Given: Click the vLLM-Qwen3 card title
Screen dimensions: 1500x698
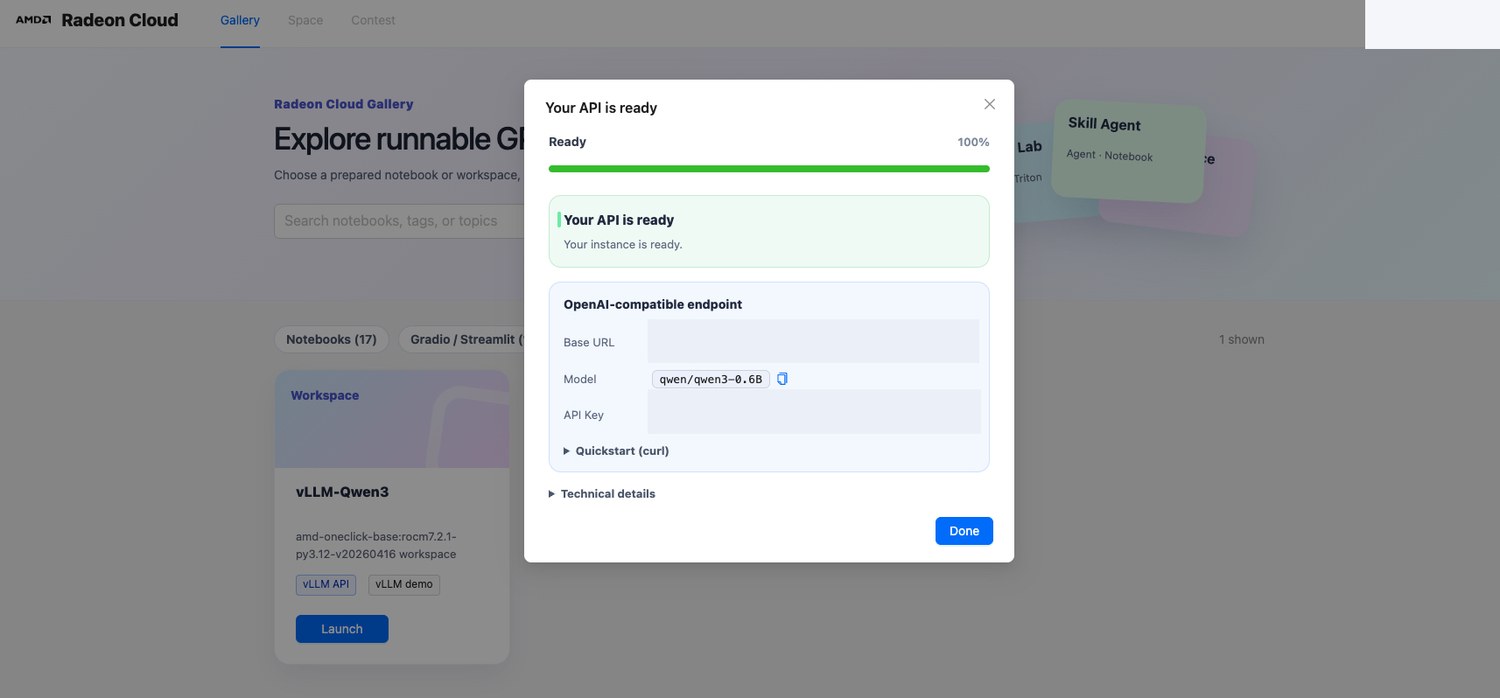Looking at the screenshot, I should (342, 492).
